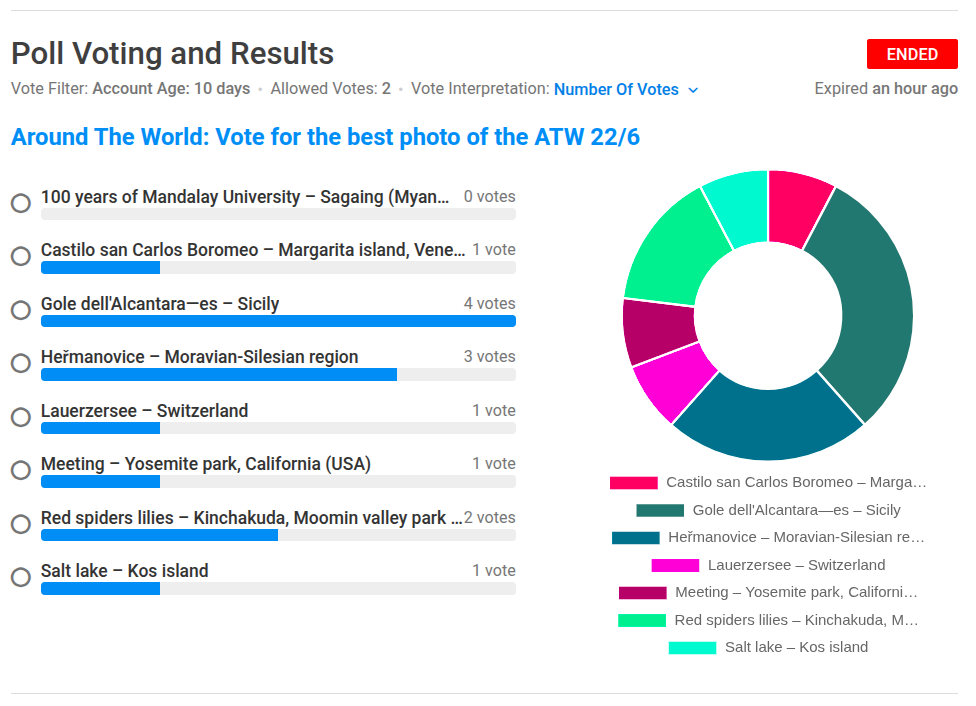The width and height of the screenshot is (976, 706).
Task: Choose the Castilo san Carlos Boromeo option
Action: click(20, 256)
